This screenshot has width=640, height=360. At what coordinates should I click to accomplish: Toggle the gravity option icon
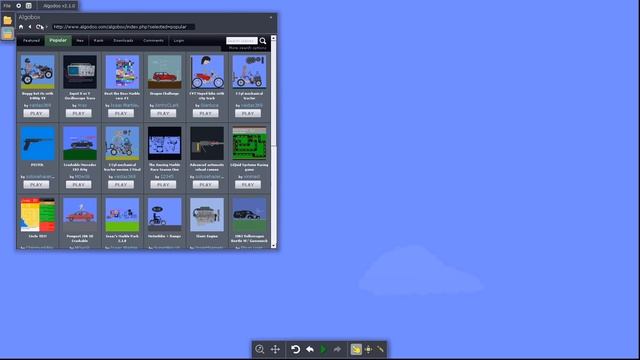(369, 349)
